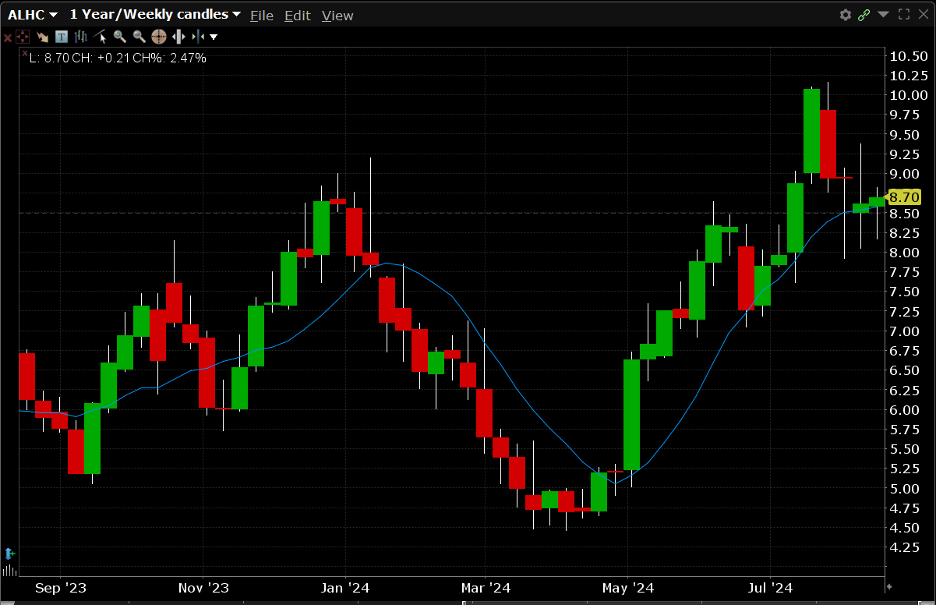Click the Jul '24 axis label
Viewport: 936px width, 606px height.
point(770,588)
